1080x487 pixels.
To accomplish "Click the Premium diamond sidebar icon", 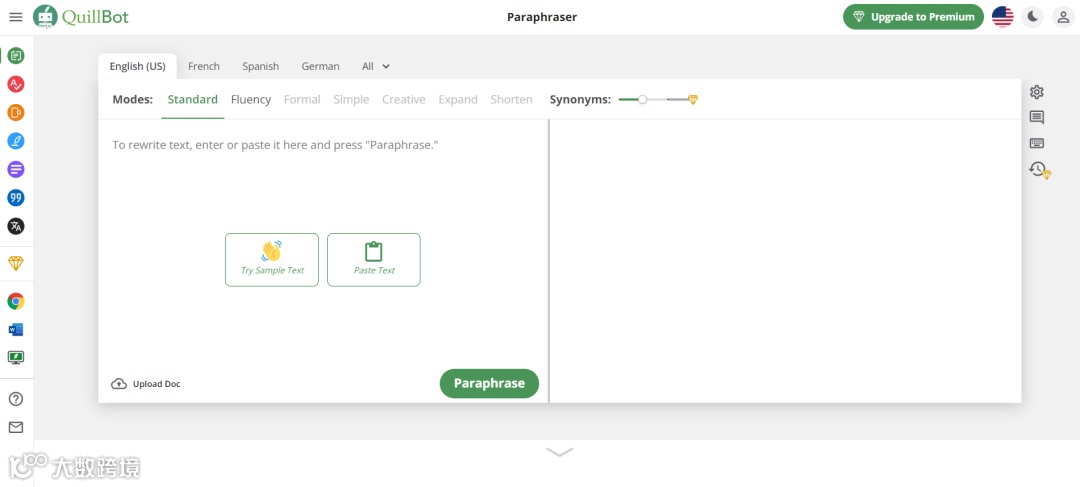I will click(x=16, y=263).
